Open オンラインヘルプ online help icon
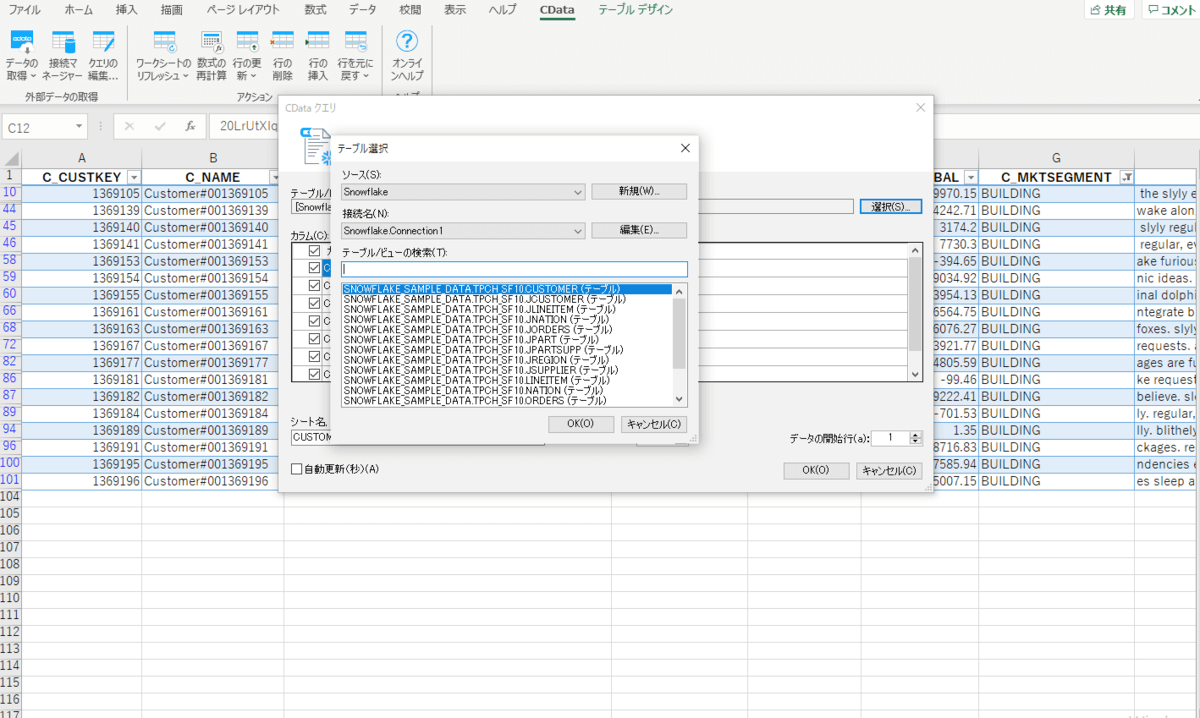Screen dimensions: 1200x718 click(x=407, y=42)
